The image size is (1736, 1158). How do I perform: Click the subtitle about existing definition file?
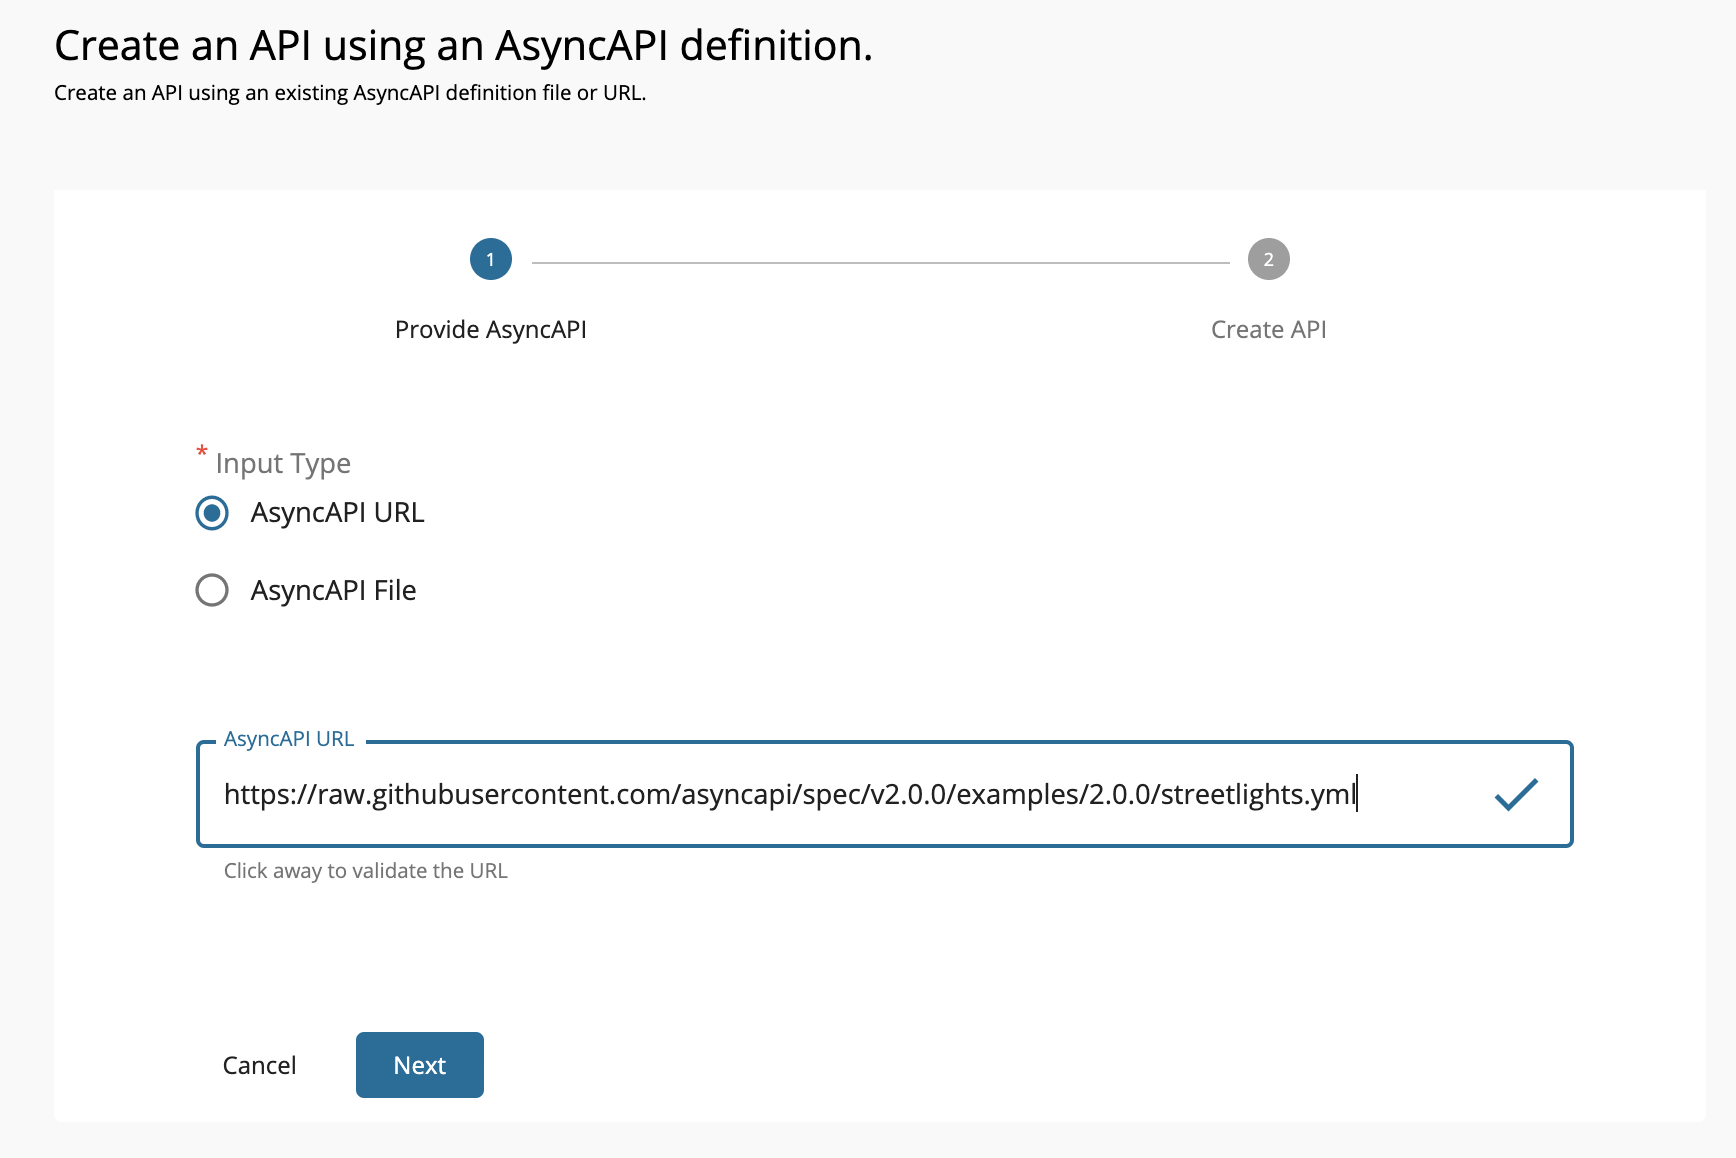click(x=350, y=93)
